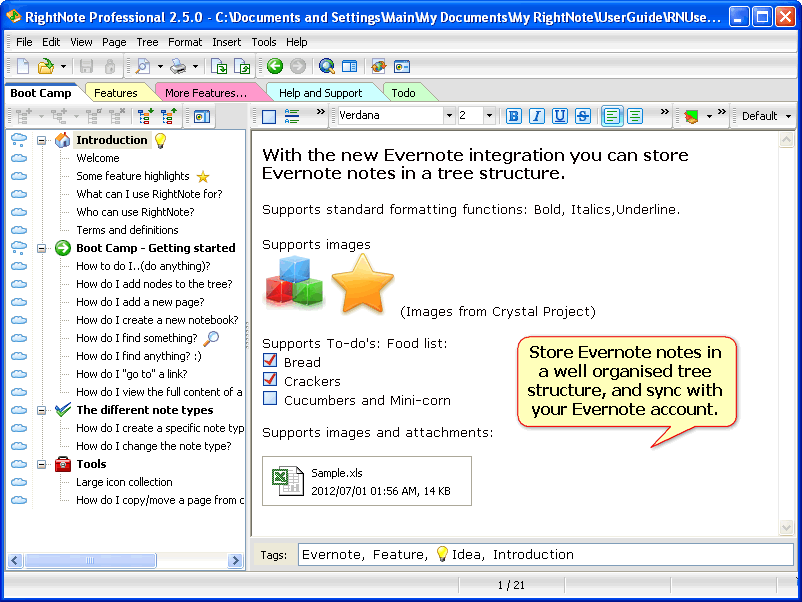Toggle underline formatting
802x602 pixels.
coord(560,116)
